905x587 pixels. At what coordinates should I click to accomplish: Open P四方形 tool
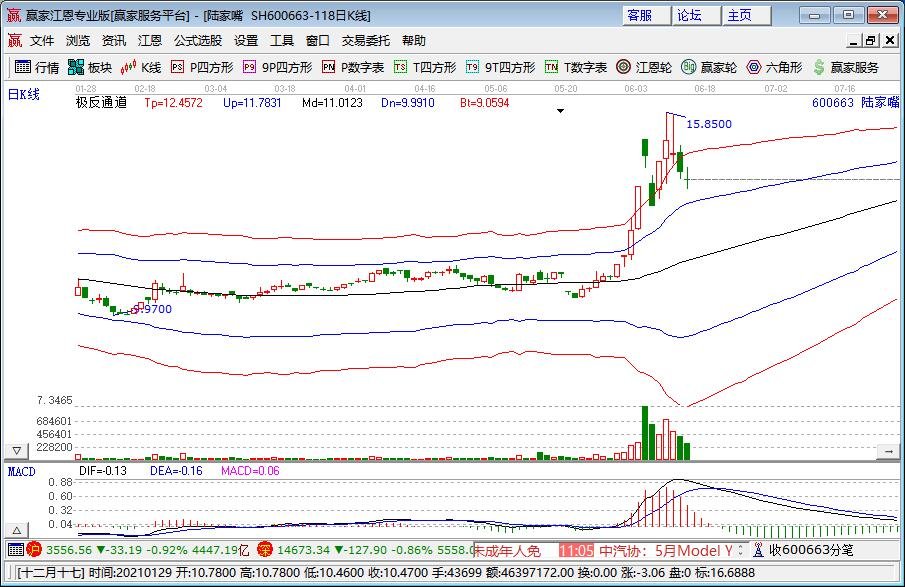click(202, 68)
